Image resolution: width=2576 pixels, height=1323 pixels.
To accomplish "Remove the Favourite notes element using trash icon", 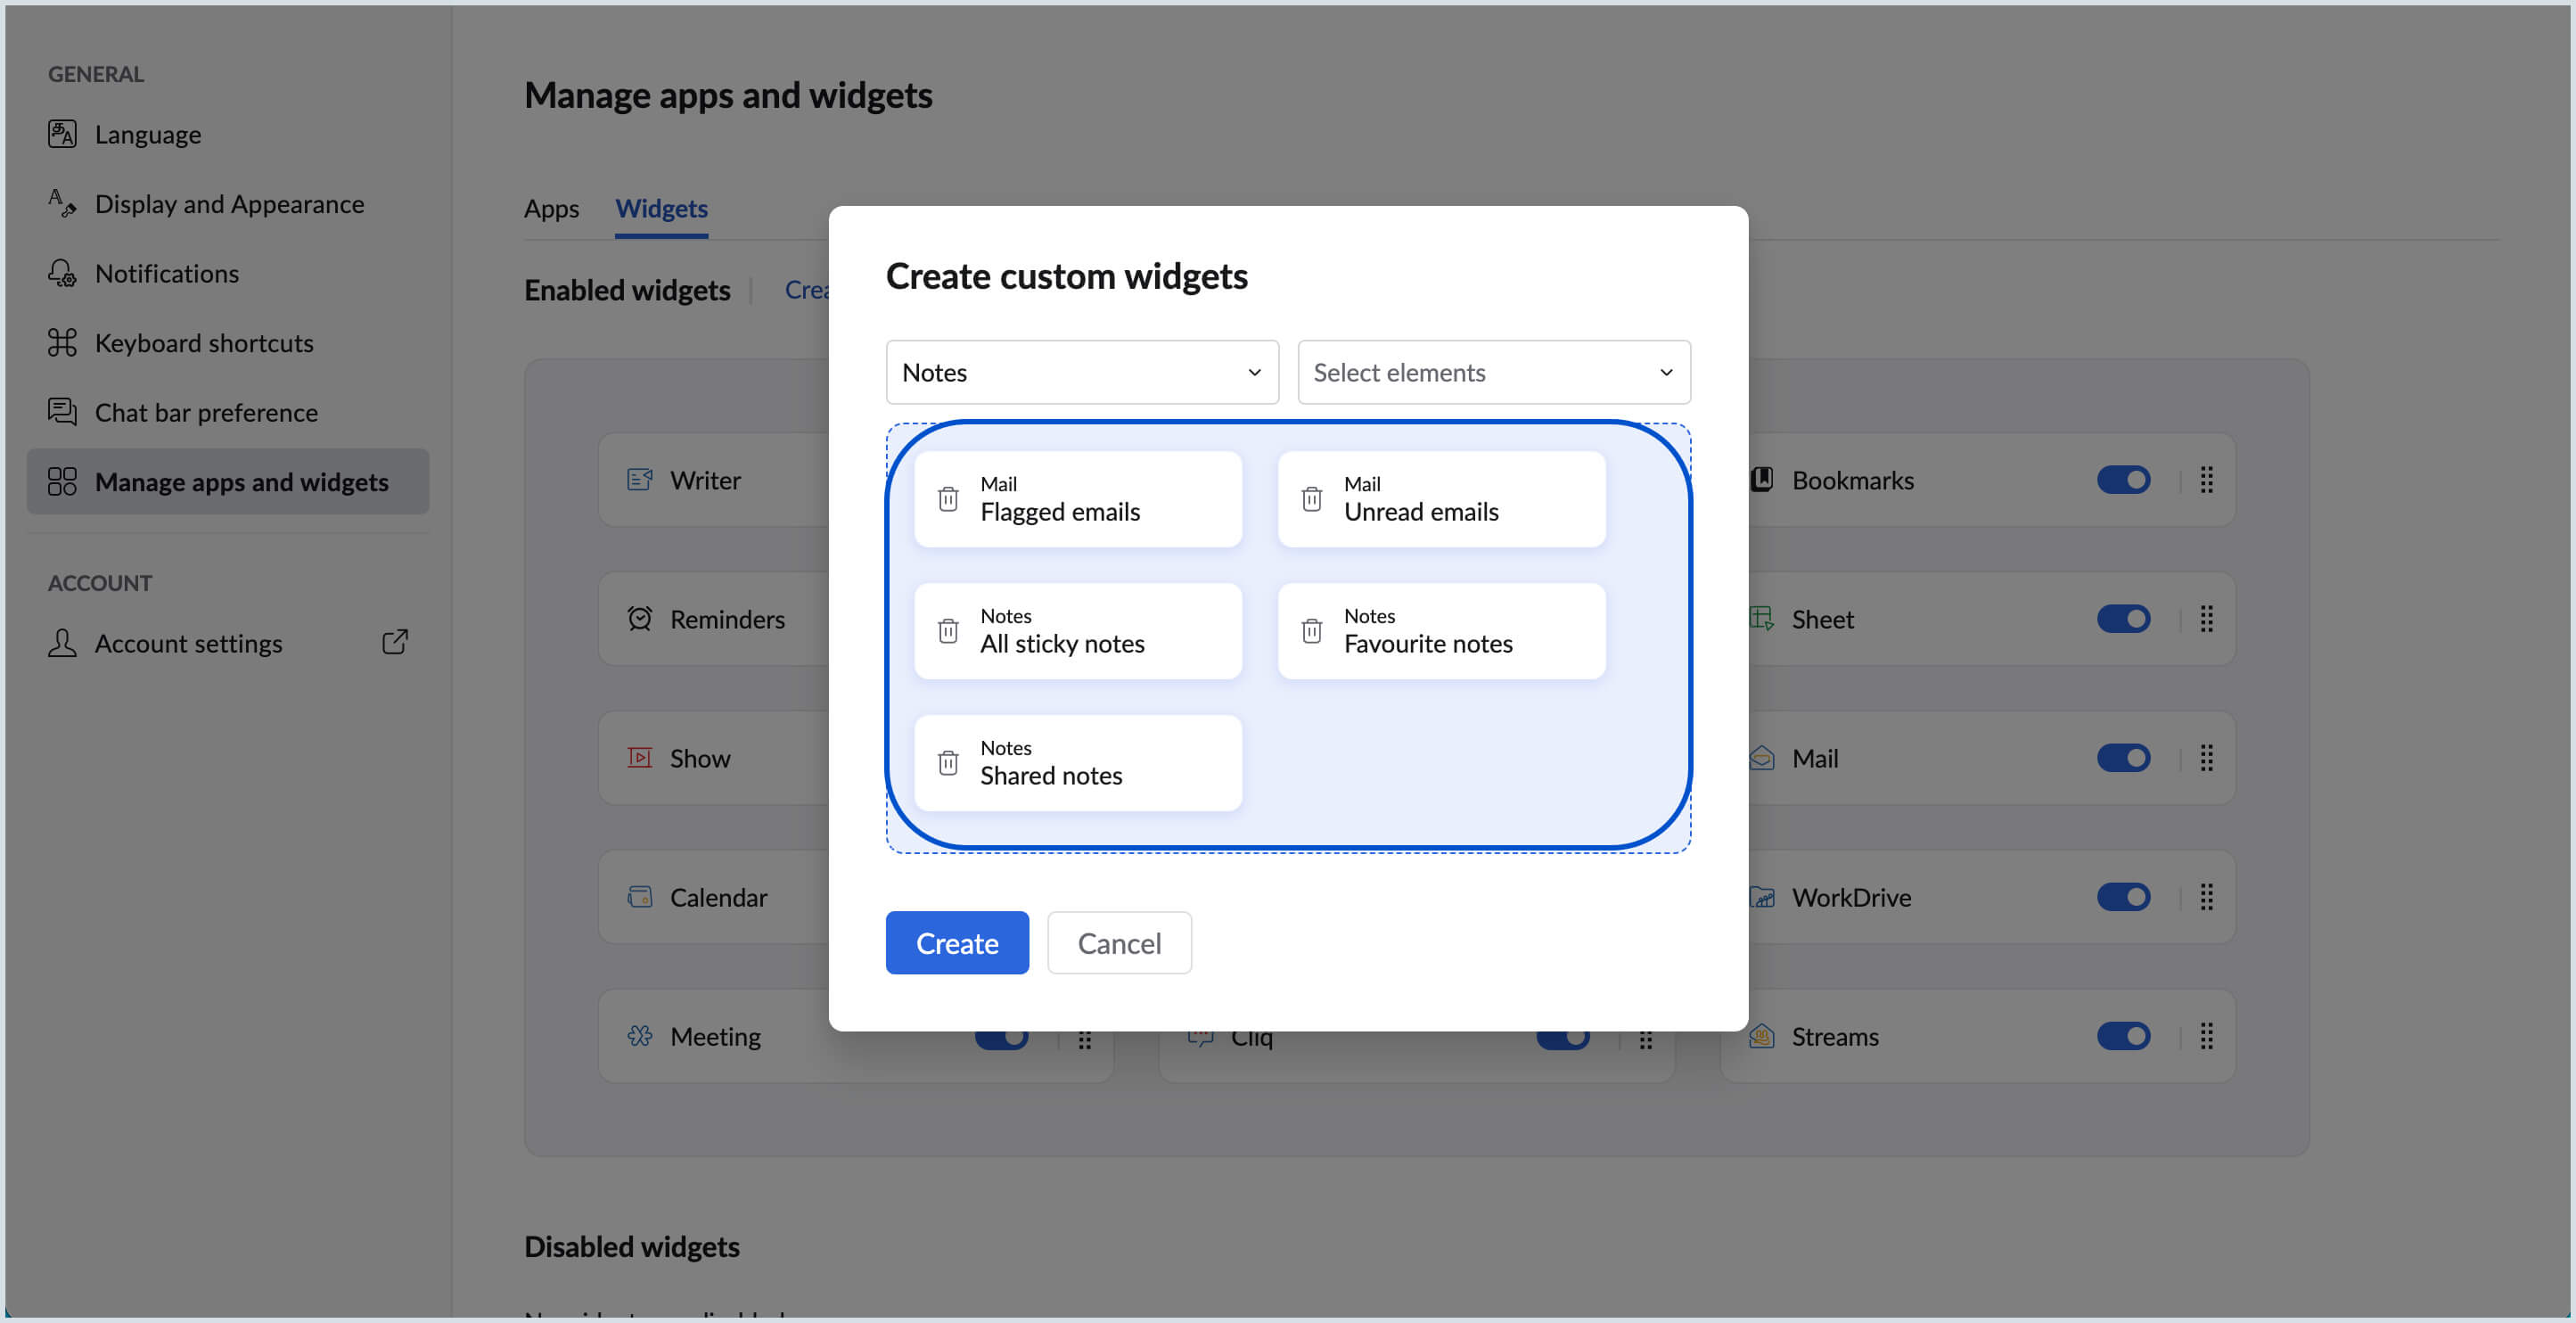I will click(x=1311, y=630).
